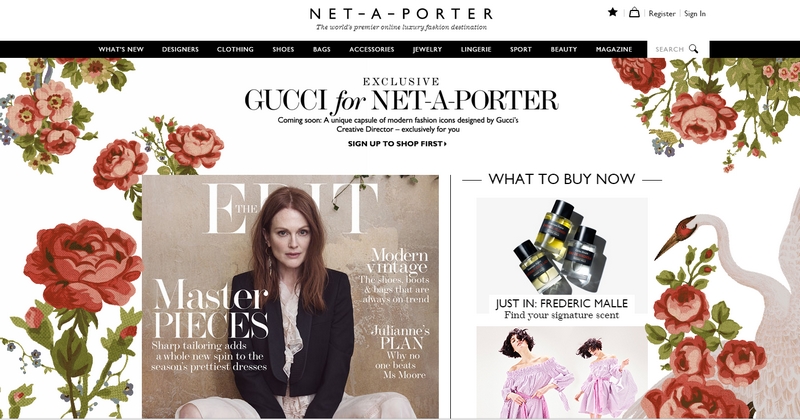Open the Lingerie menu
The image size is (800, 420).
(476, 50)
